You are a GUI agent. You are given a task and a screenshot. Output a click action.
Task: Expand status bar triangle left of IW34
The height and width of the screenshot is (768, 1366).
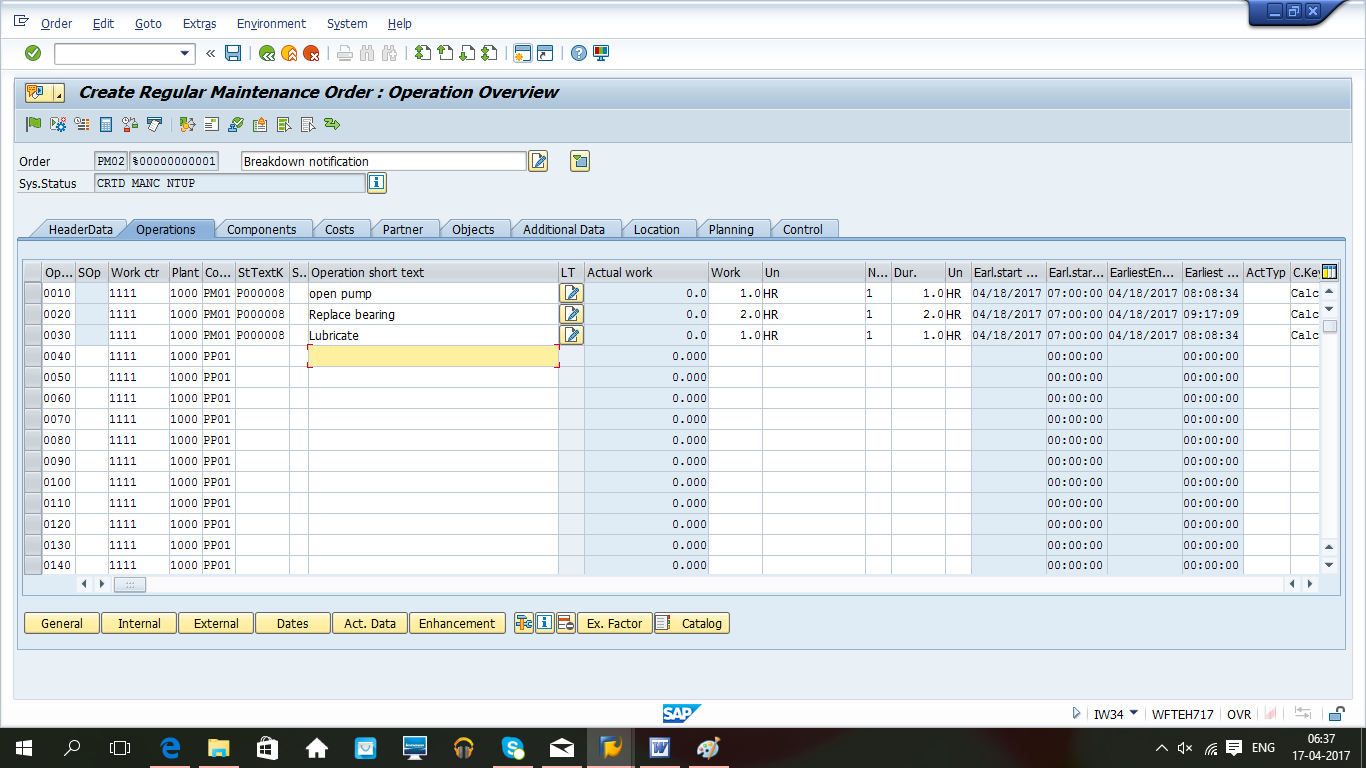[1076, 714]
